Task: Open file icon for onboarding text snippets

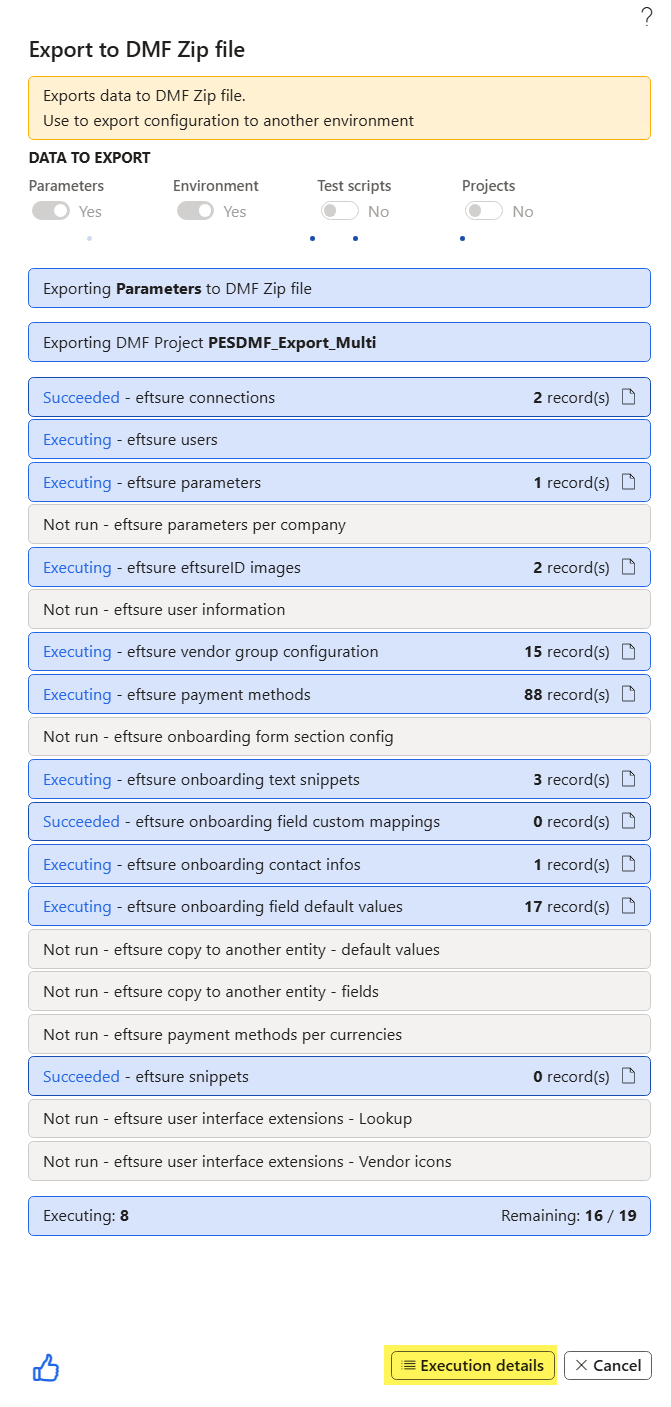Action: coord(629,779)
